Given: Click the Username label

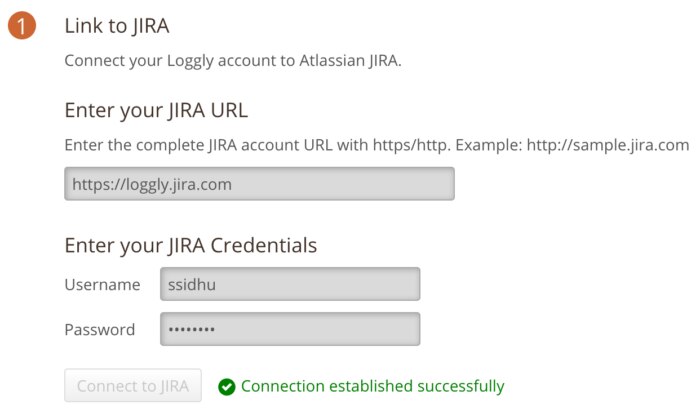Looking at the screenshot, I should coord(102,285).
